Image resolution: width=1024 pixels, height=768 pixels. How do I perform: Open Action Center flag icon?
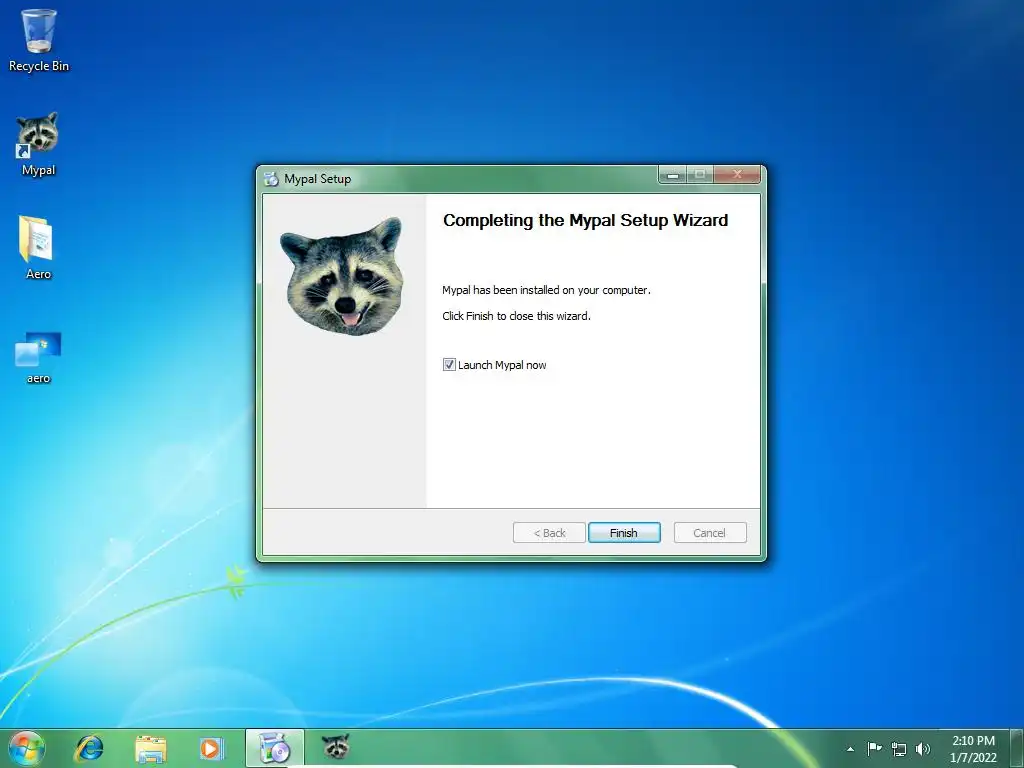874,748
